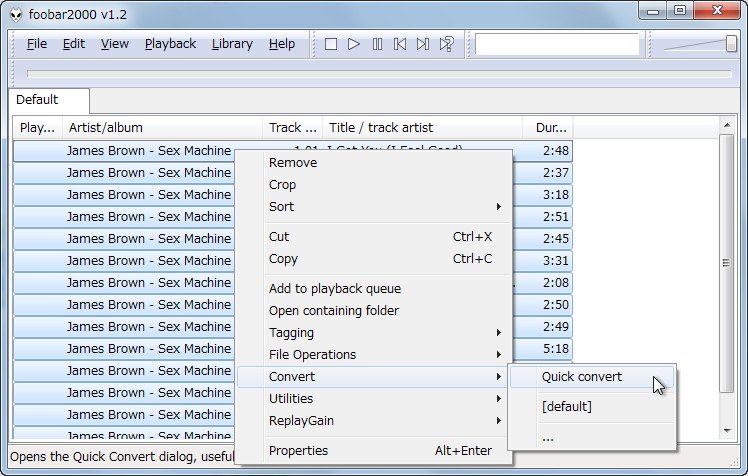Select the track with duration 2:37
This screenshot has width=748, height=476.
[293, 173]
